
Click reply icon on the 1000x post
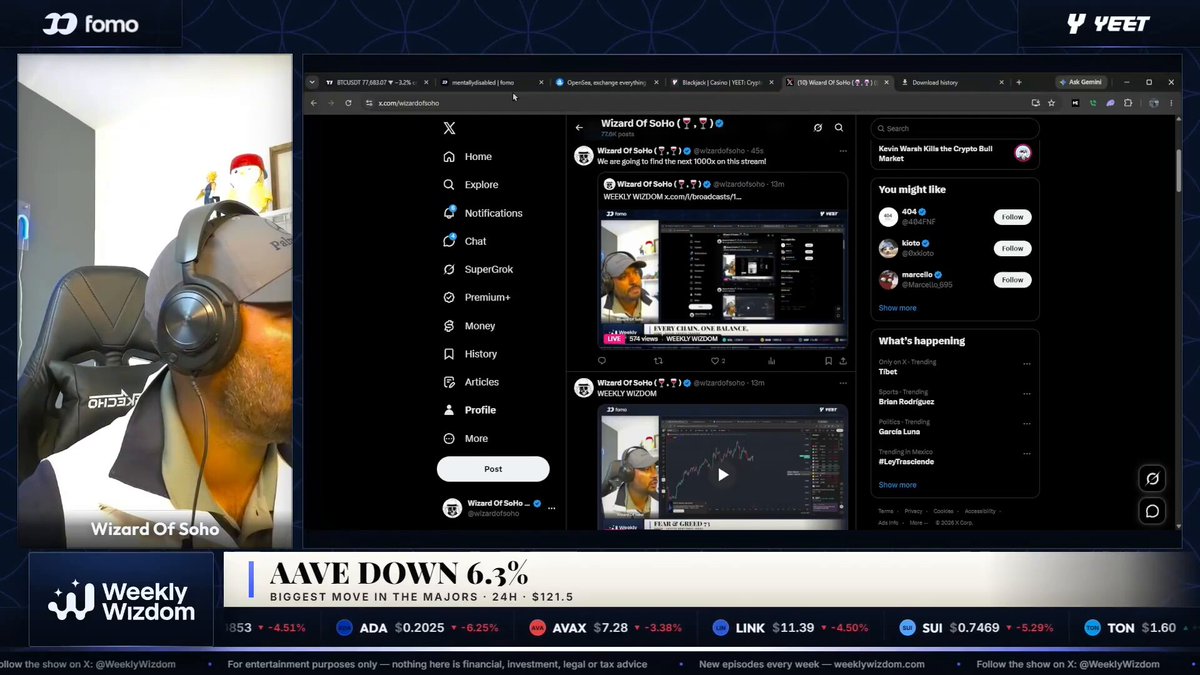click(x=602, y=361)
